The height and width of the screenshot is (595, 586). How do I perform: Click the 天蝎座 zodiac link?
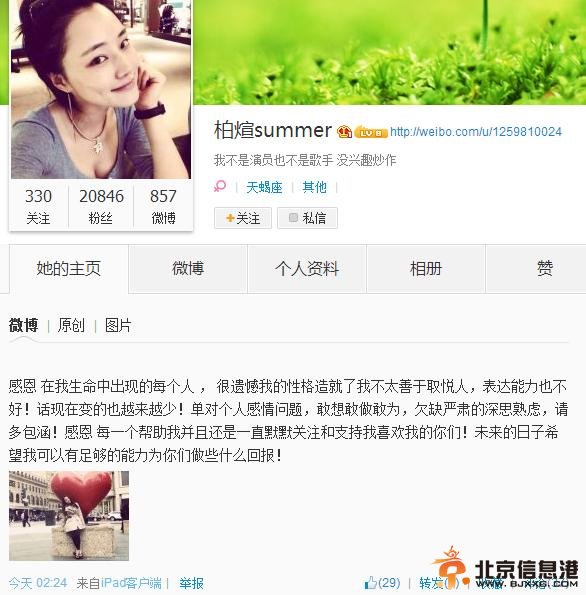[264, 187]
